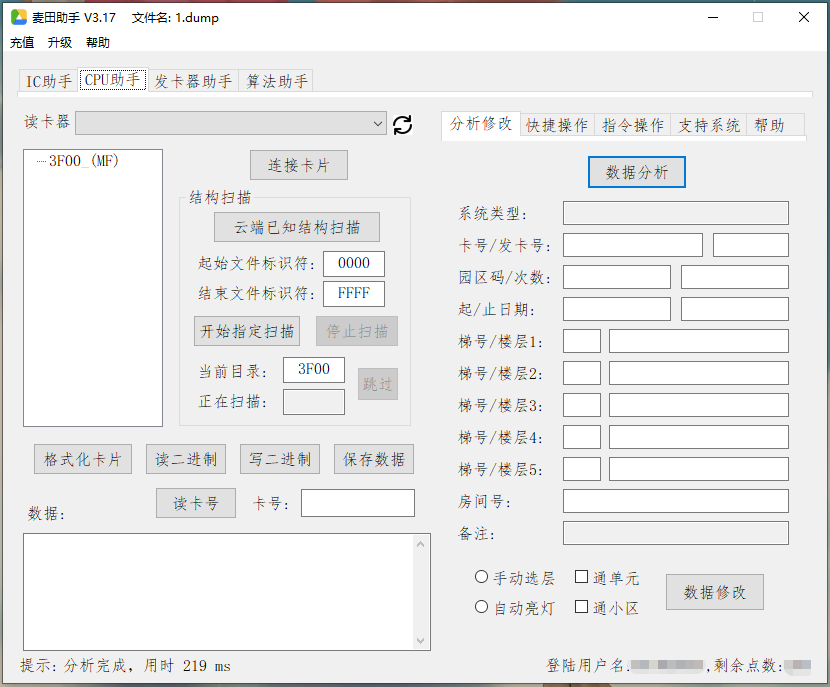
Task: Click the 麦田助手 logo icon in title bar
Action: coord(15,17)
